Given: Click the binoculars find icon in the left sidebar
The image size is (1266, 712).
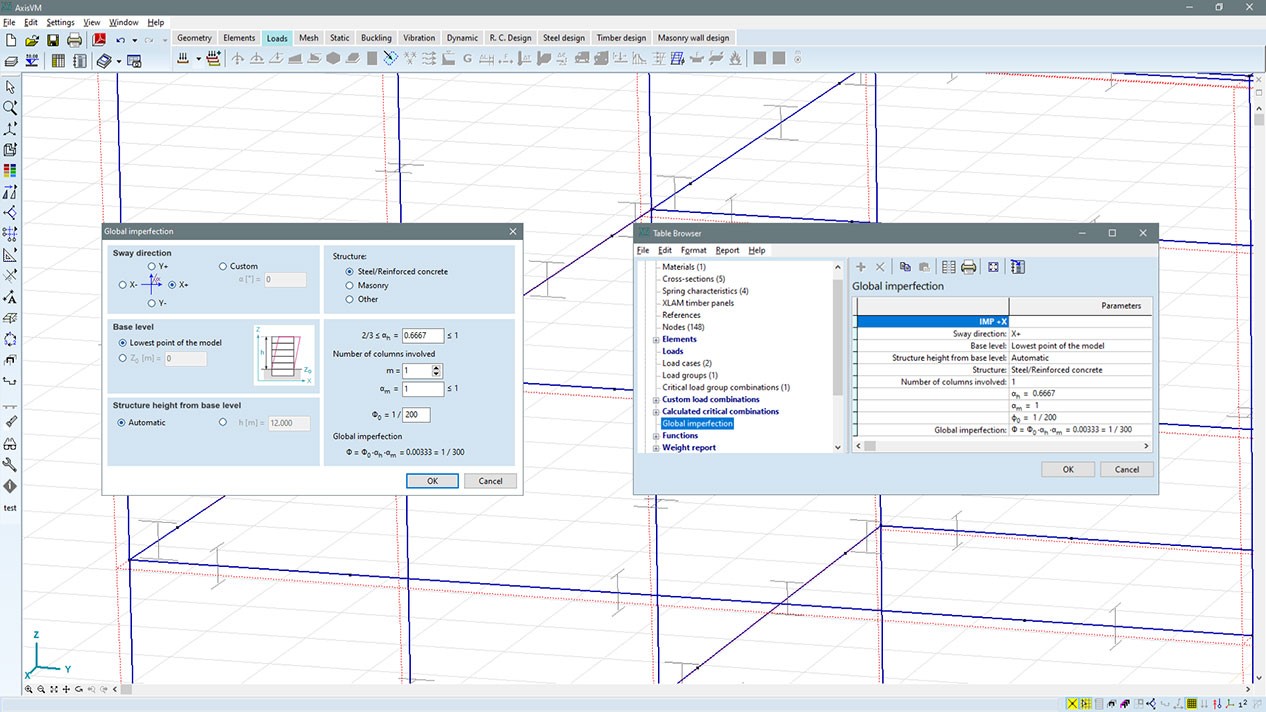Looking at the screenshot, I should pyautogui.click(x=10, y=444).
